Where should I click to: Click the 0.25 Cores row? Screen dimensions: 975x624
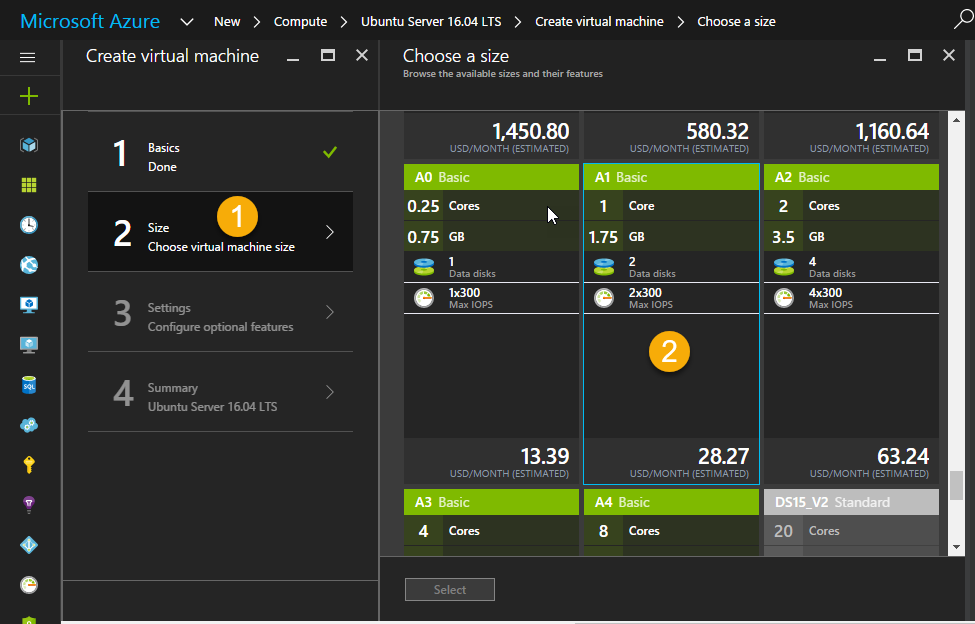coord(491,206)
